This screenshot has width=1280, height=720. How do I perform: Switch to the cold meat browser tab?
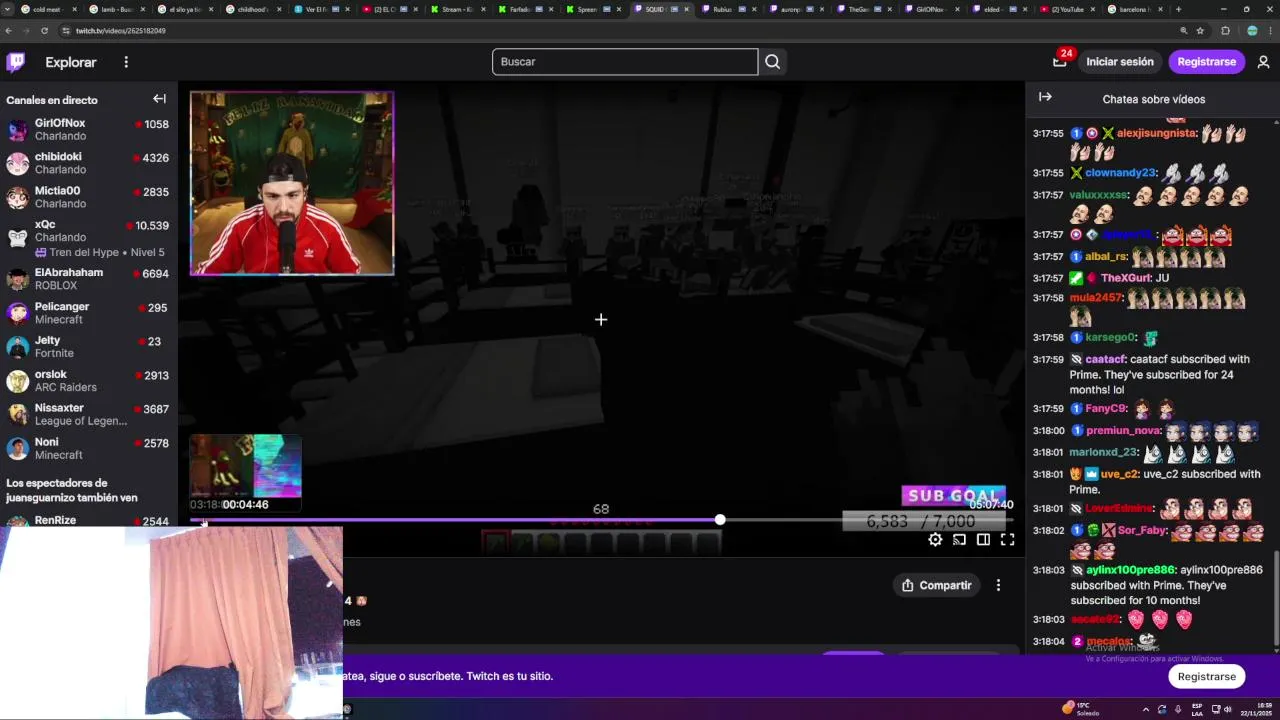[x=48, y=9]
